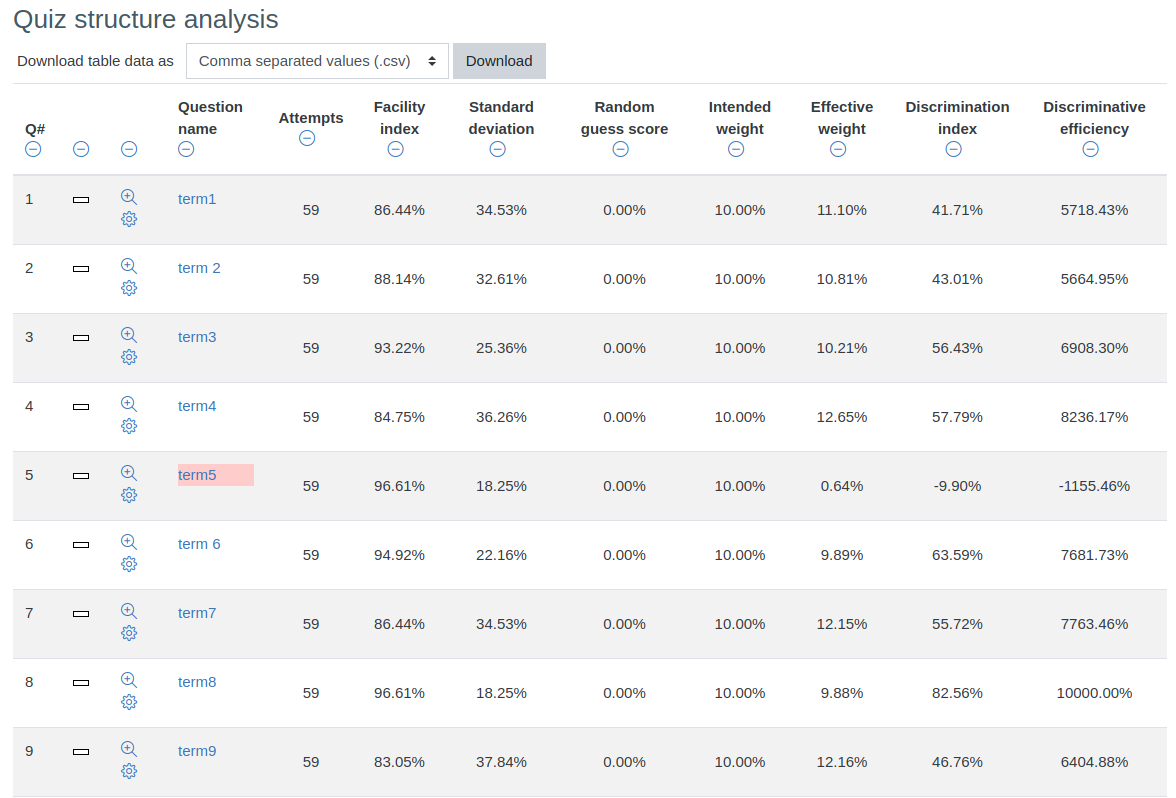The height and width of the screenshot is (798, 1176).
Task: Open the download format dropdown
Action: 317,61
